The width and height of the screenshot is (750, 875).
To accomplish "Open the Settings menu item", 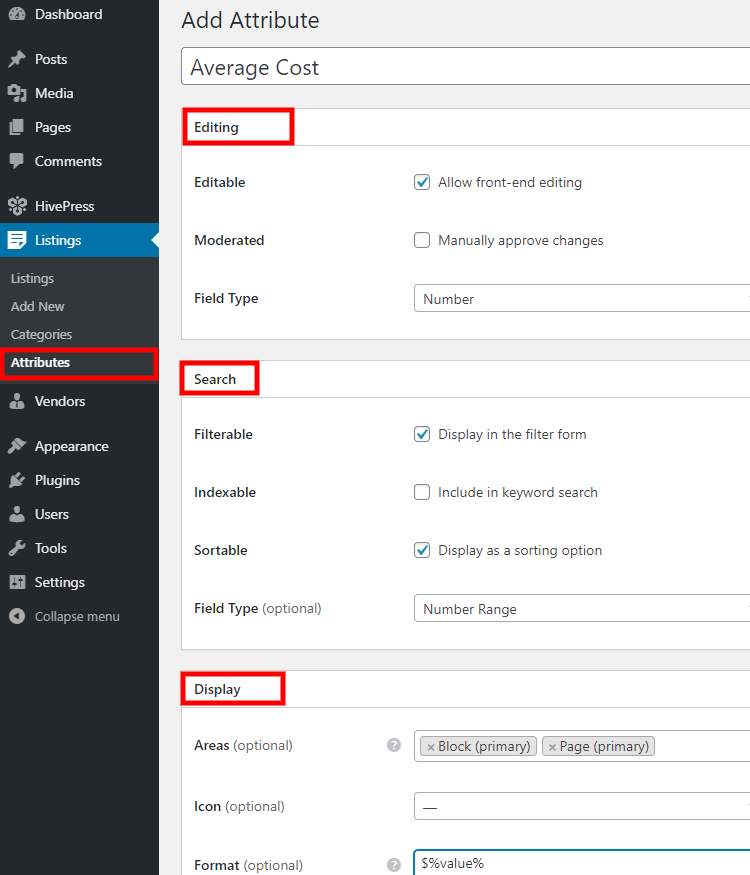I will (79, 583).
